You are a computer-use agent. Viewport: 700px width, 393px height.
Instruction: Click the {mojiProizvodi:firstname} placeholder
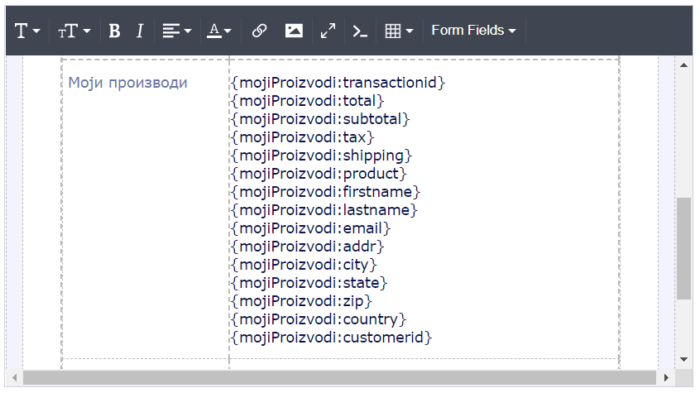325,192
